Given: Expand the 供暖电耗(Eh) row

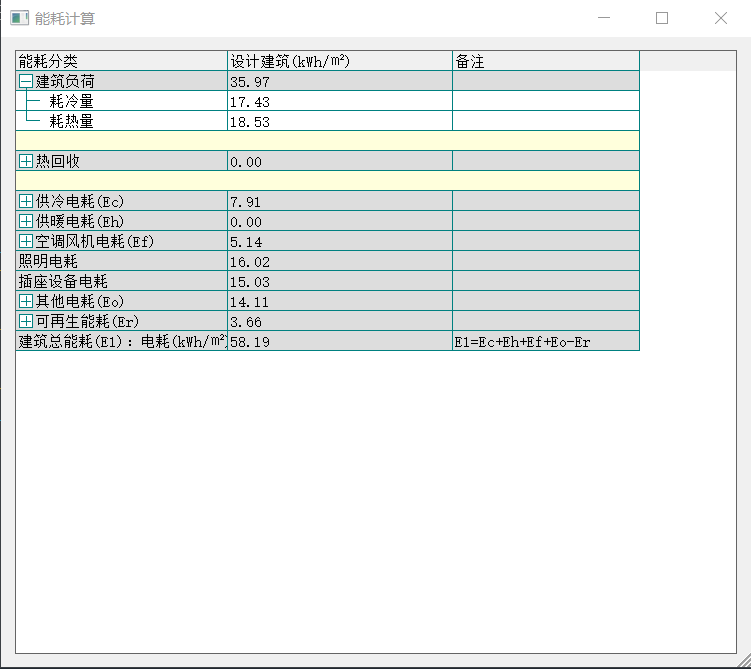Looking at the screenshot, I should pos(26,221).
